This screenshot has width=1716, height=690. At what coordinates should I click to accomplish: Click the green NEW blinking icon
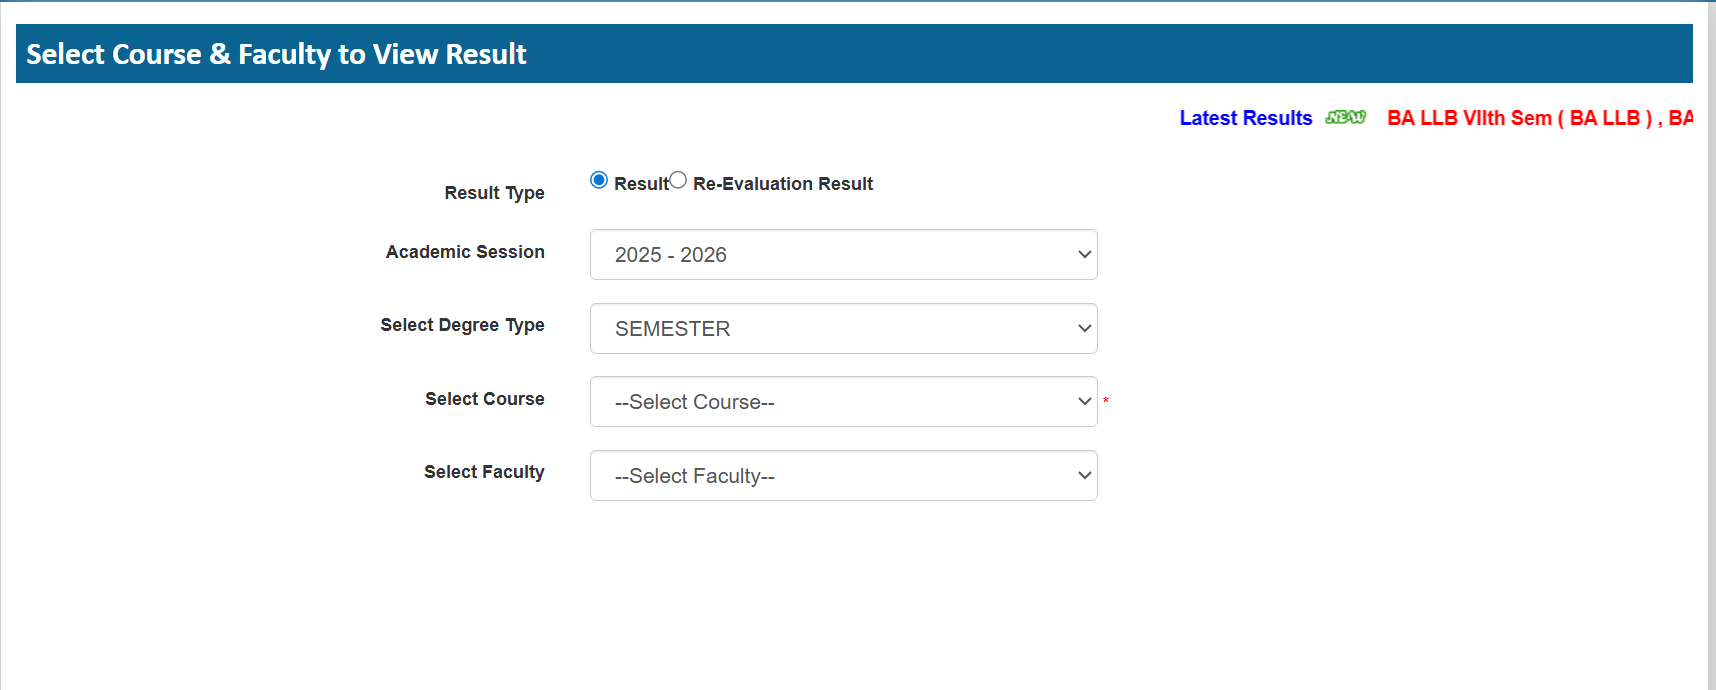(1345, 117)
